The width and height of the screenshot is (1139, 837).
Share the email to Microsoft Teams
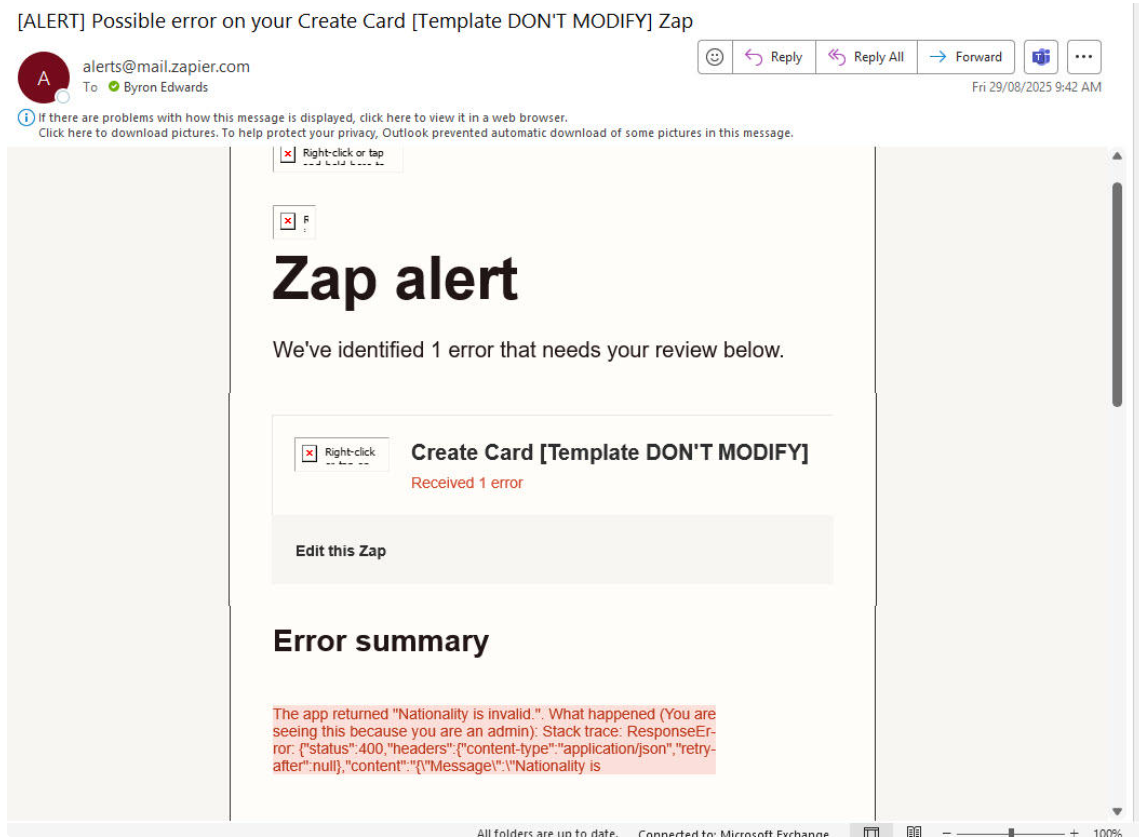coord(1041,57)
